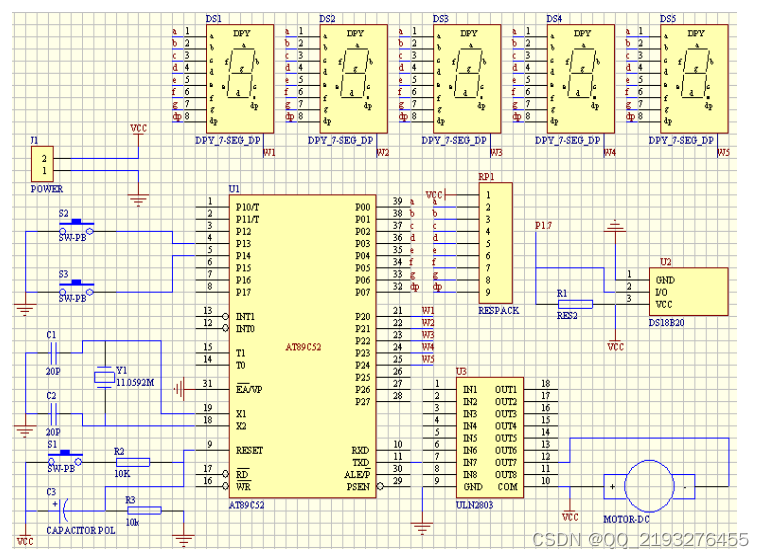Screen dimensions: 764x559
Task: Click the P17 net label near U2
Action: point(543,225)
